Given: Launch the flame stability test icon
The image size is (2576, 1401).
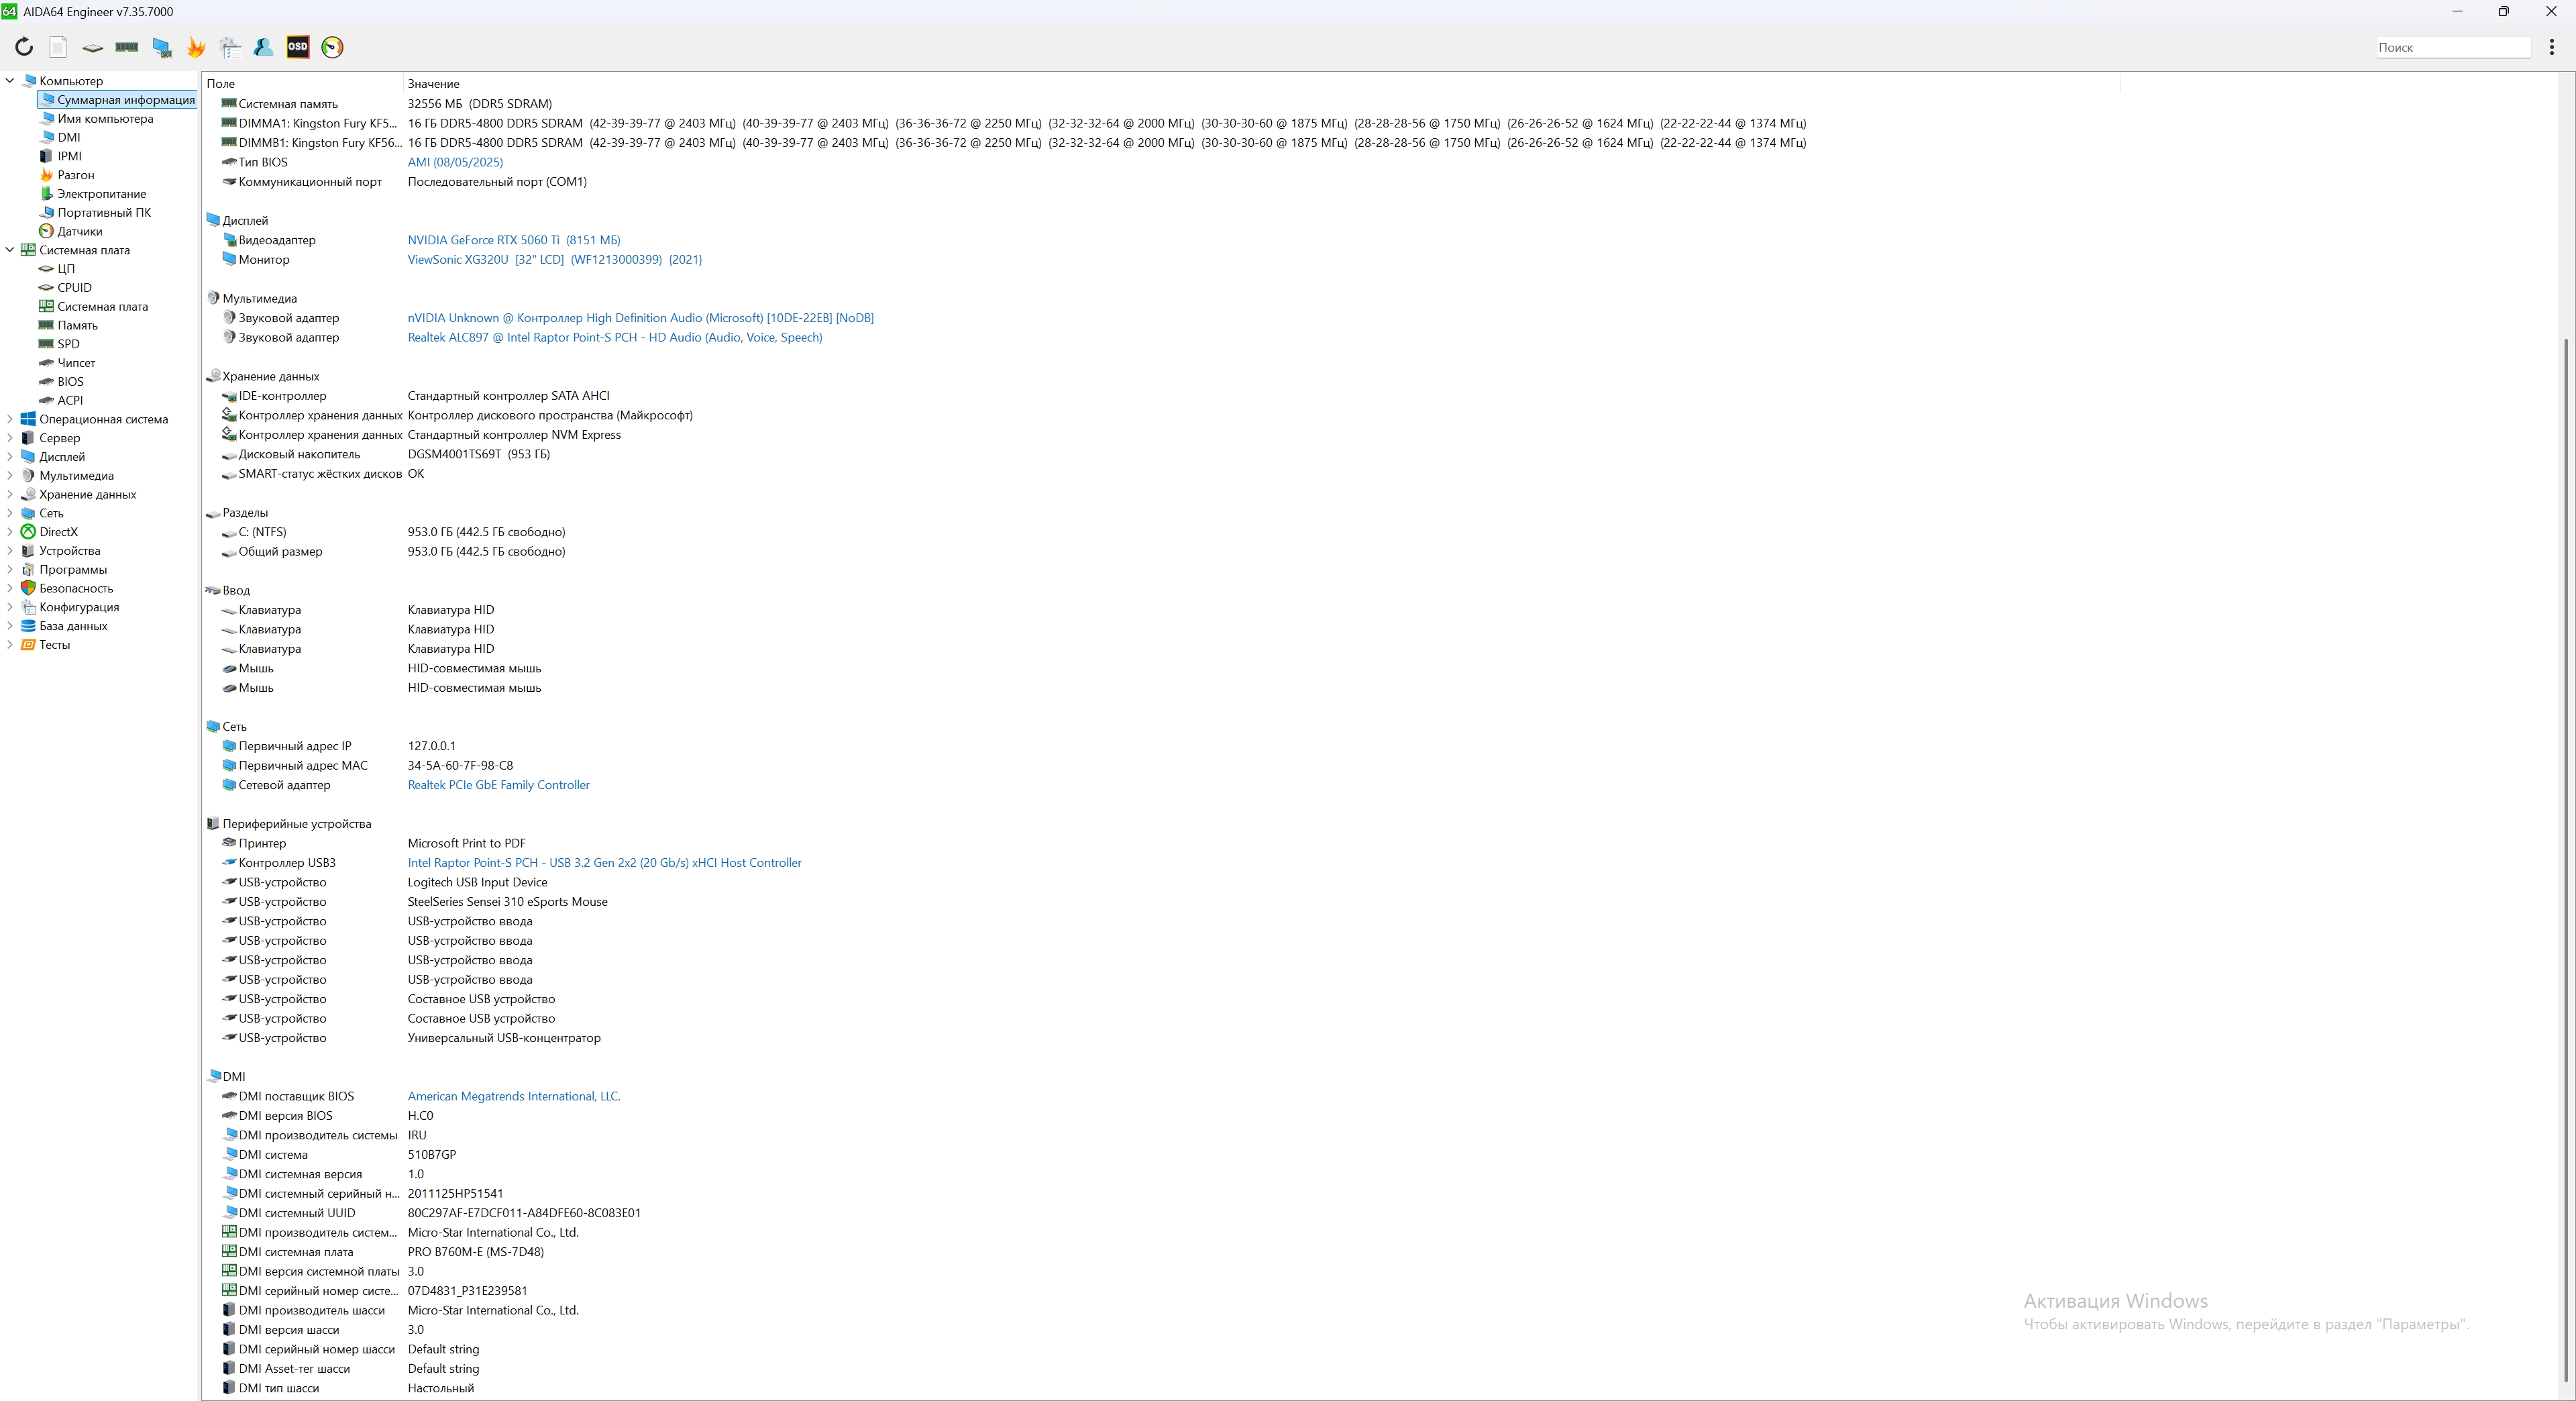Looking at the screenshot, I should [x=196, y=47].
